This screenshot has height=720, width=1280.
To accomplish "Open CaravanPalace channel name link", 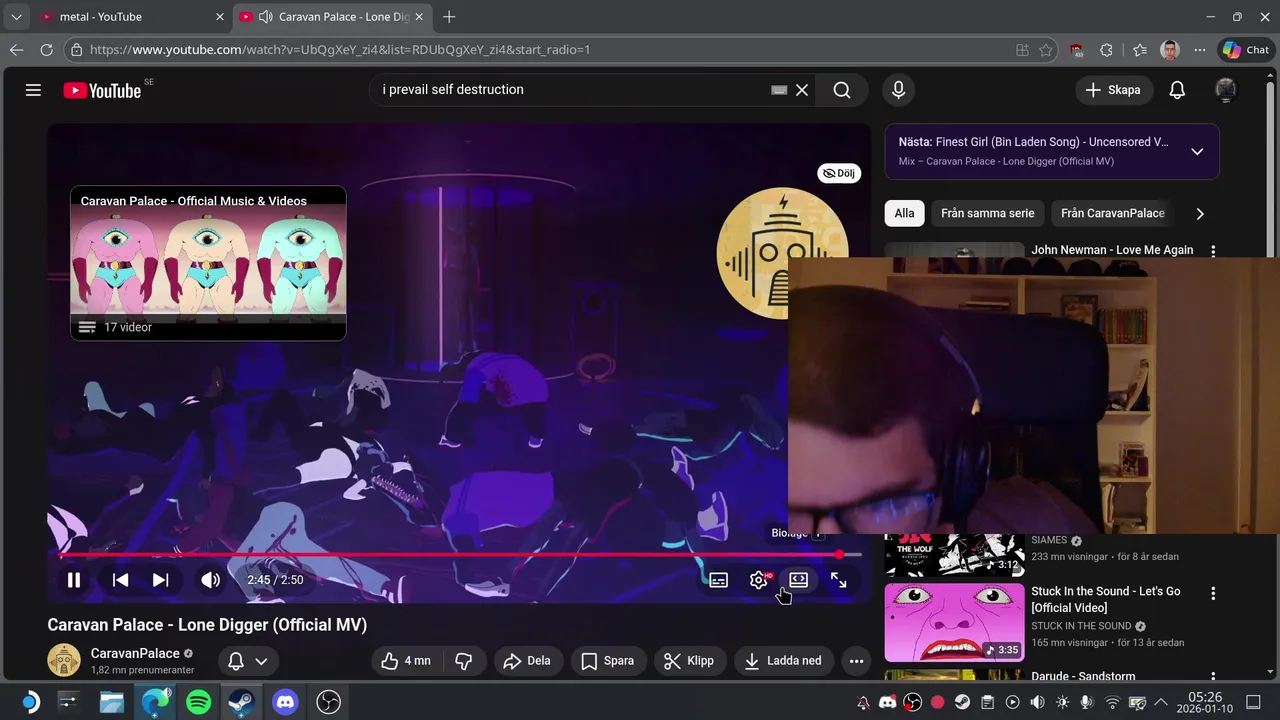I will click(x=135, y=653).
